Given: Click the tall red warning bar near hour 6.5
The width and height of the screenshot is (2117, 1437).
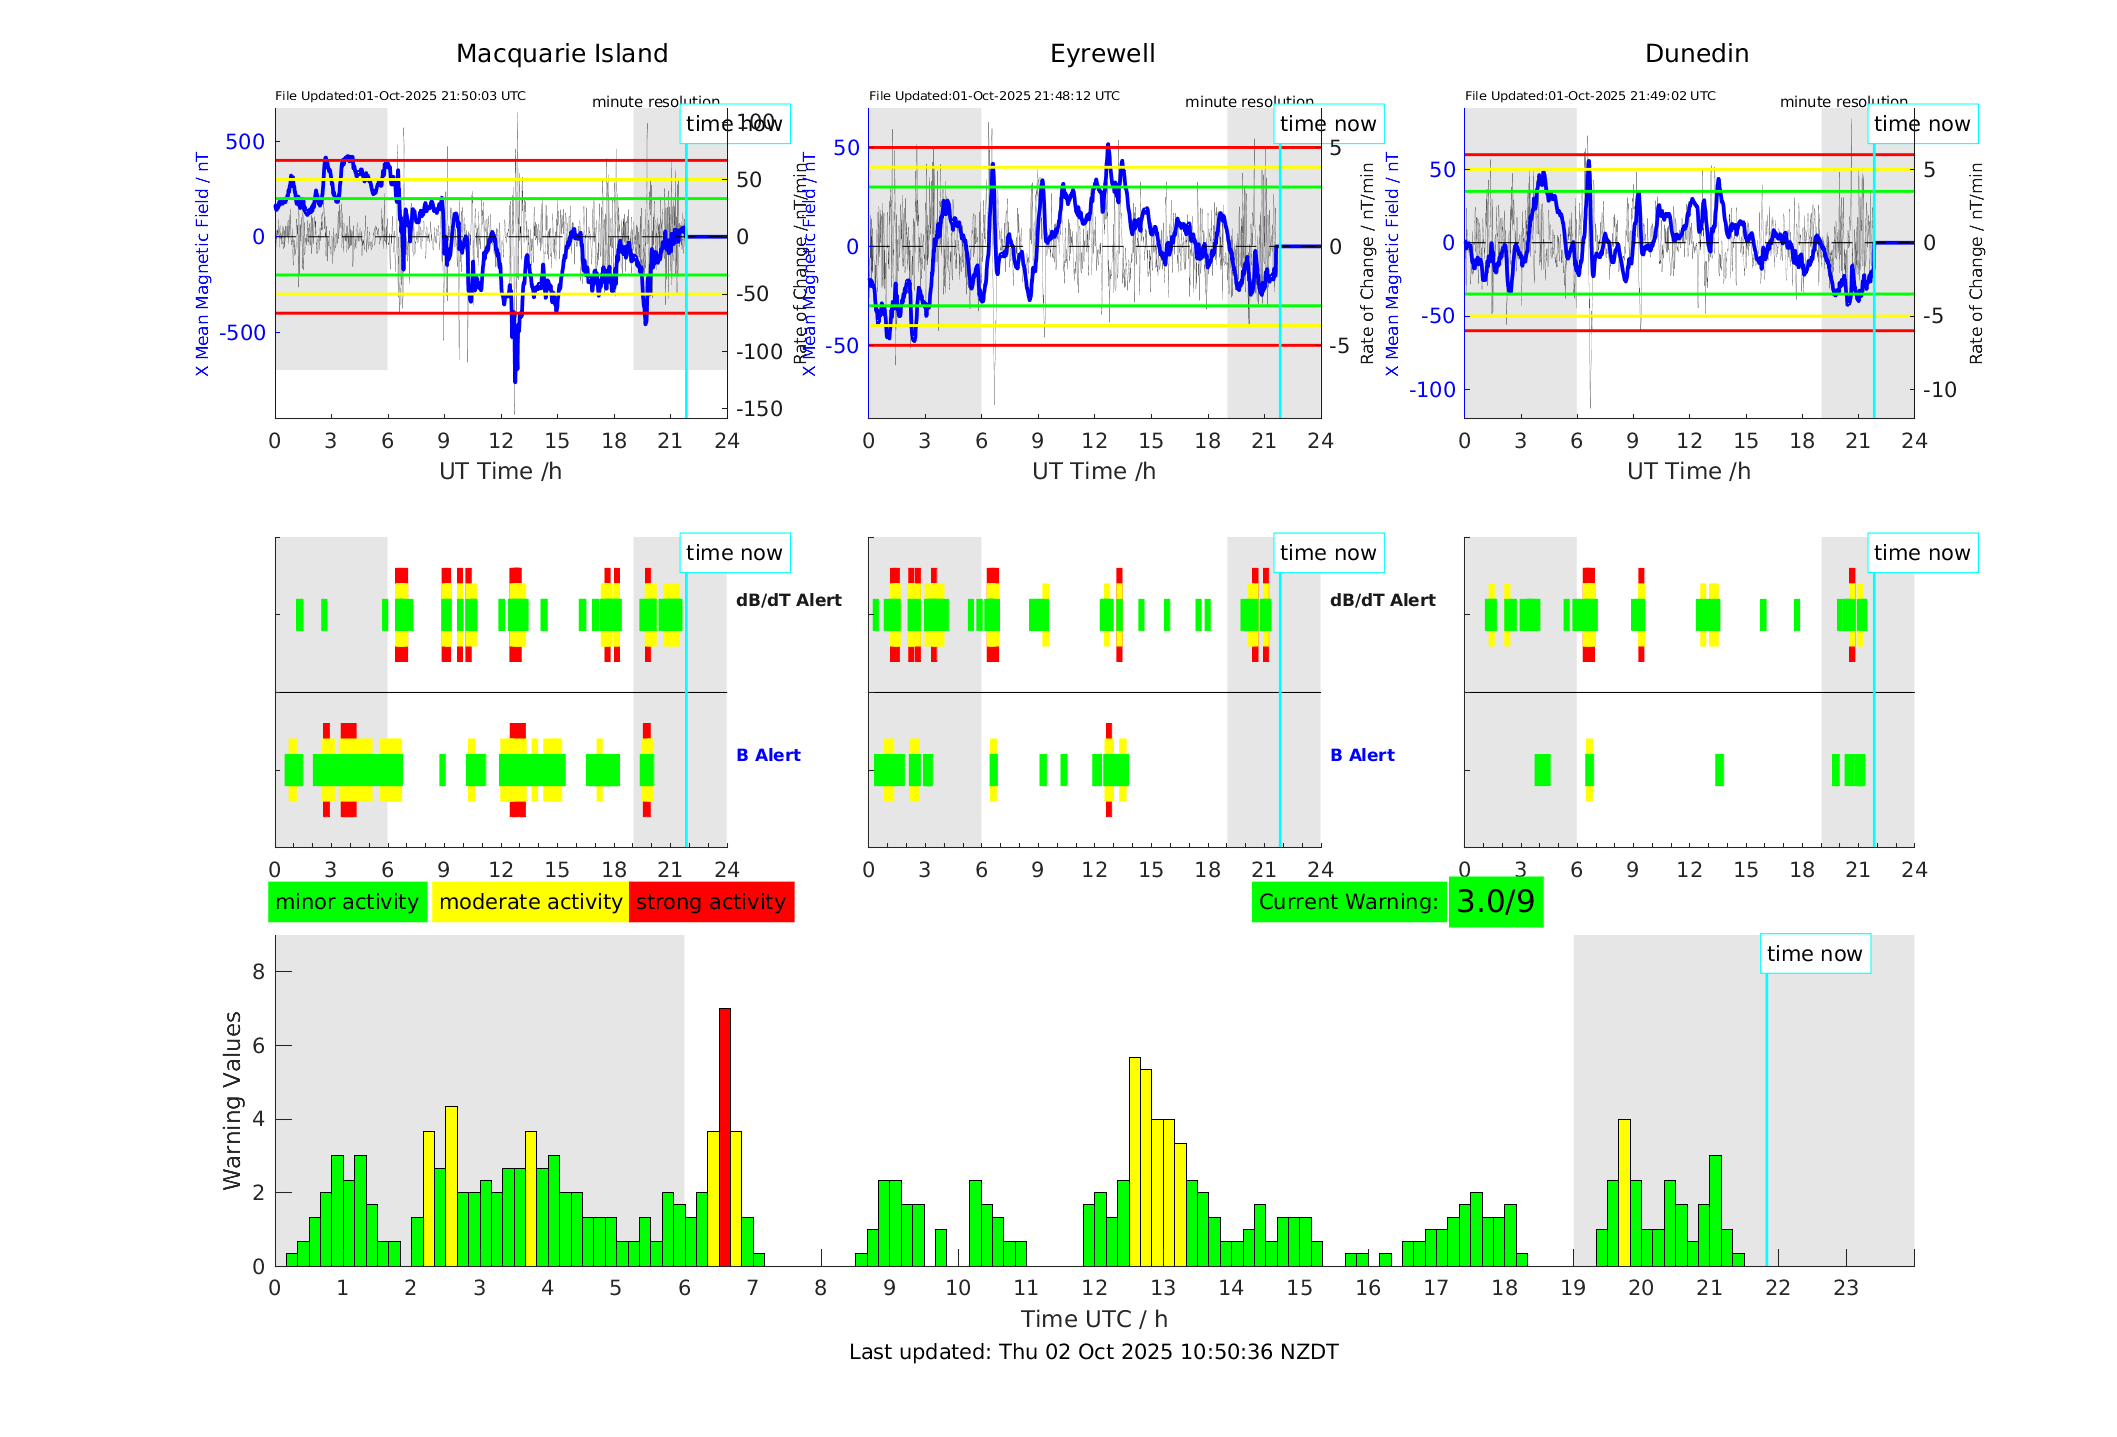Looking at the screenshot, I should 725,1136.
